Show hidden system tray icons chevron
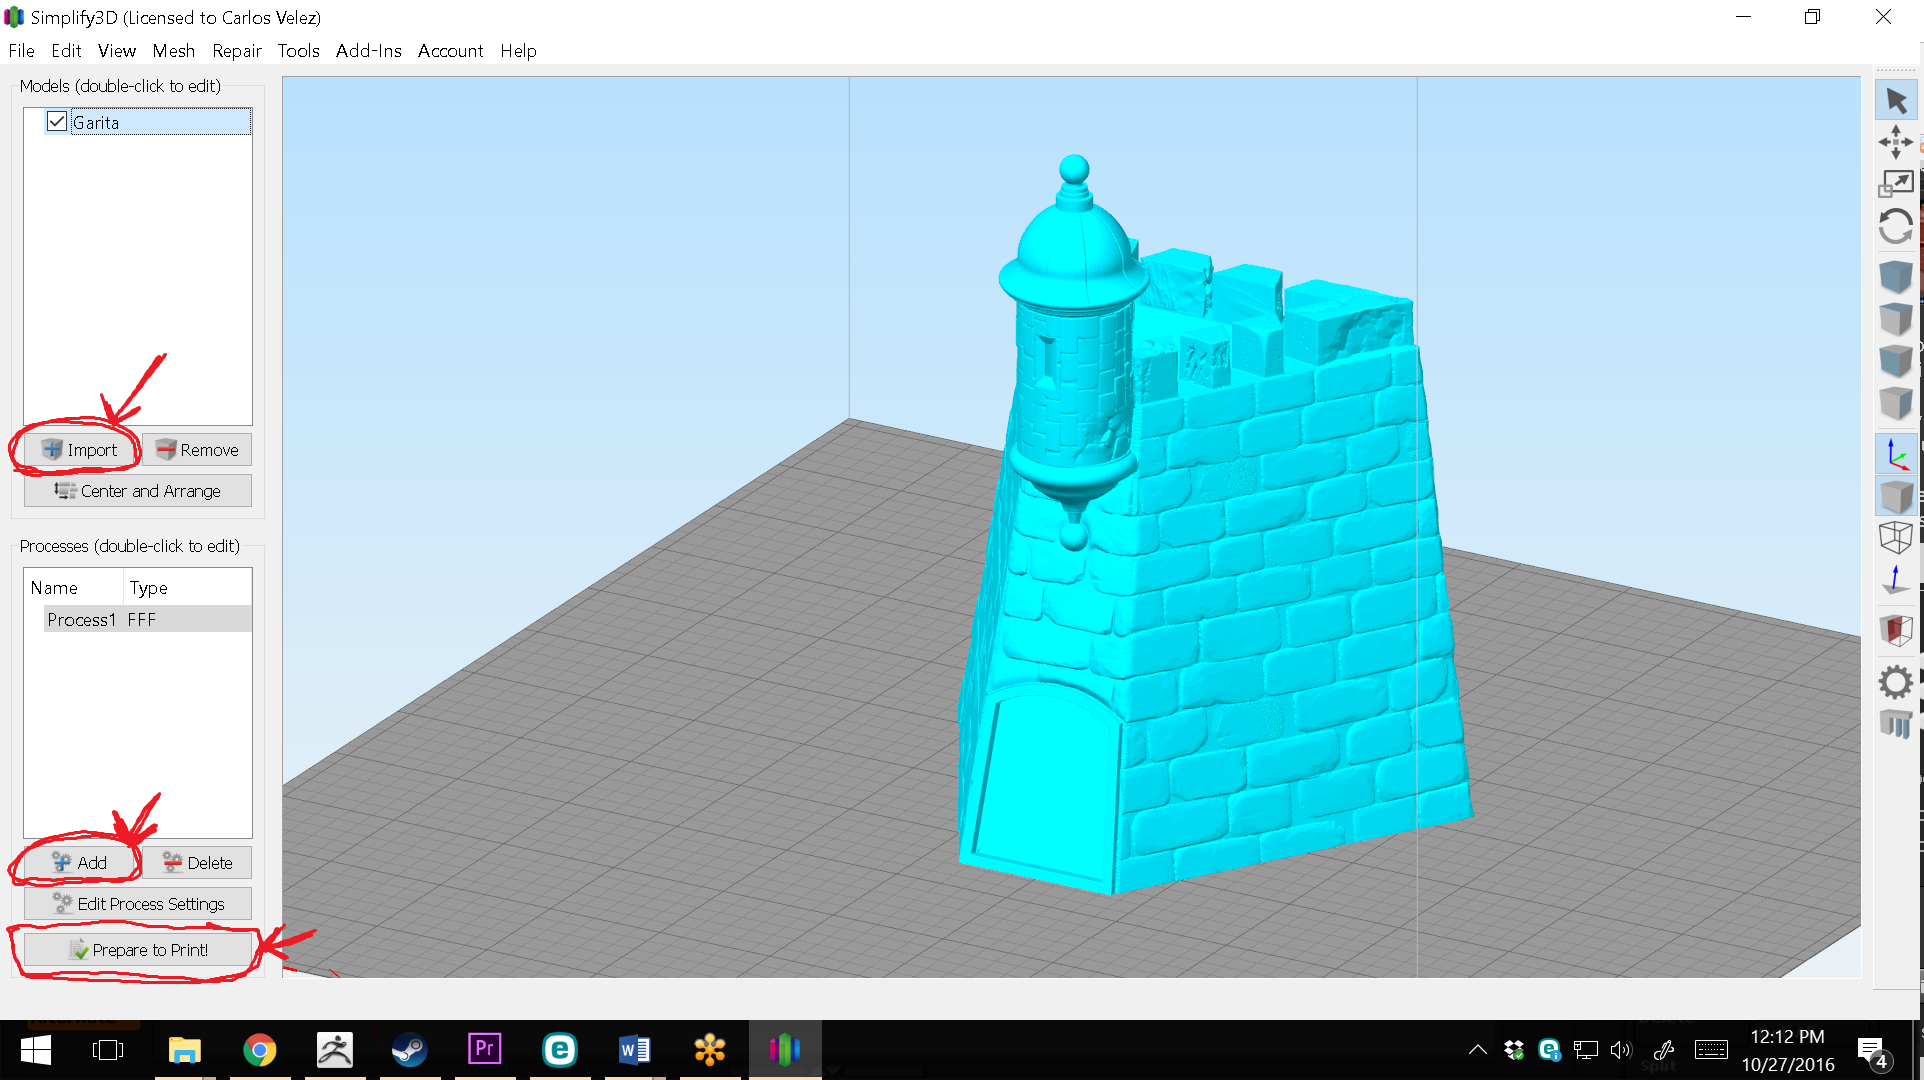Viewport: 1924px width, 1080px height. coord(1477,1050)
